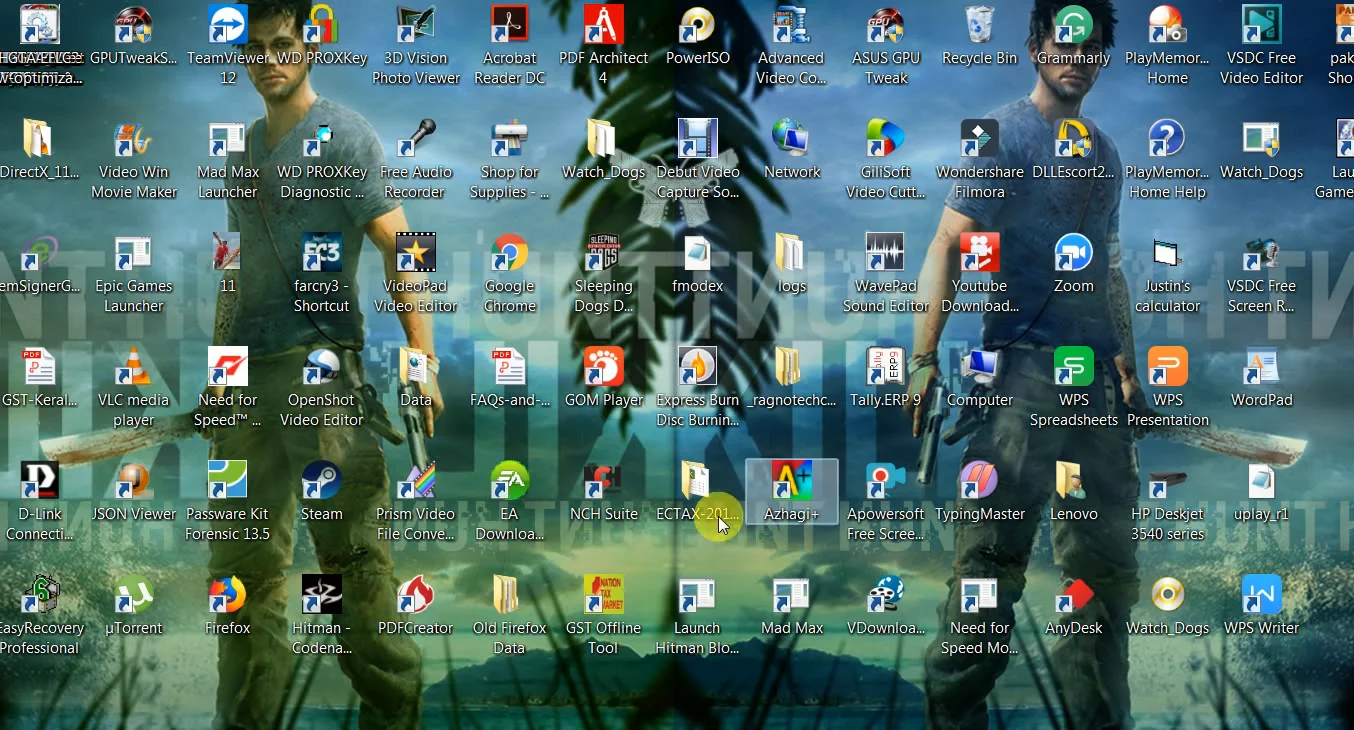Viewport: 1354px width, 730px height.
Task: Click the WD PROXKey Diagnostic icon
Action: [322, 139]
